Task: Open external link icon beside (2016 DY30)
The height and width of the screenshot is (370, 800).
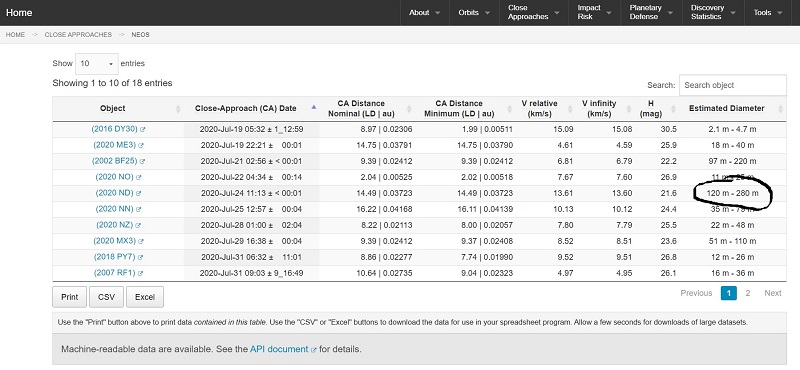Action: click(x=142, y=130)
